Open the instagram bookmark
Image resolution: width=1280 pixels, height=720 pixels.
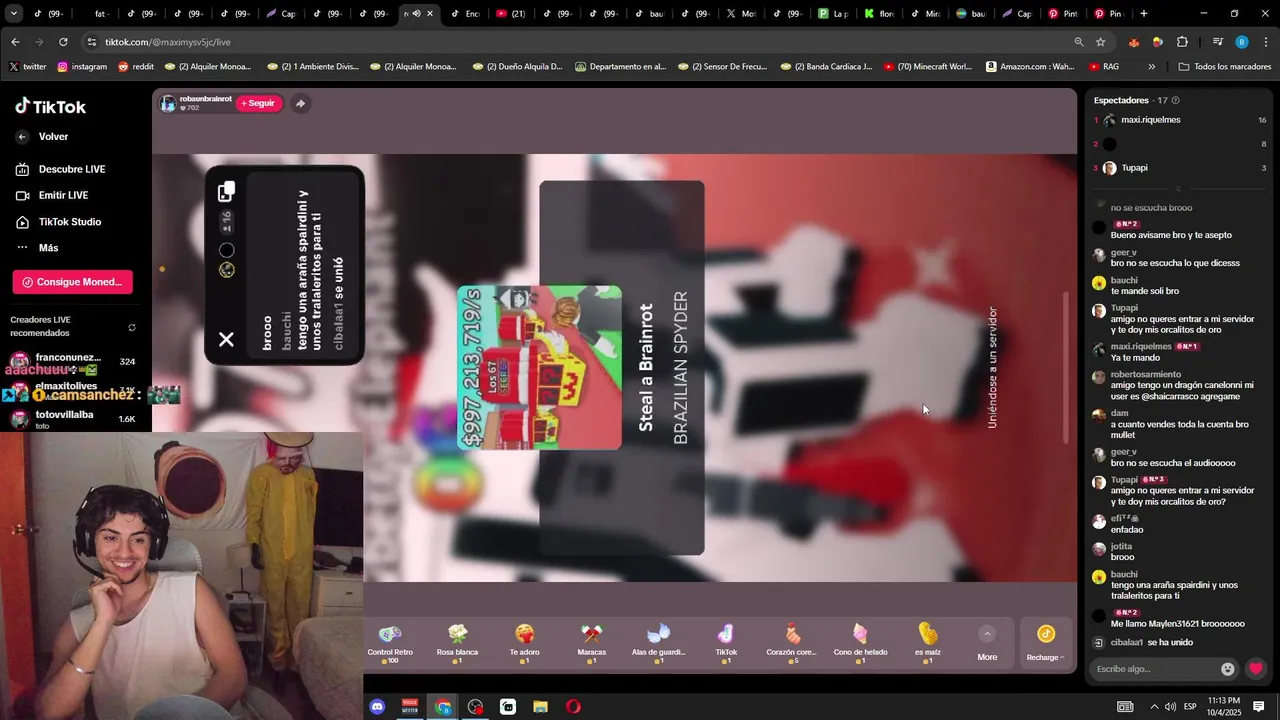pos(82,67)
